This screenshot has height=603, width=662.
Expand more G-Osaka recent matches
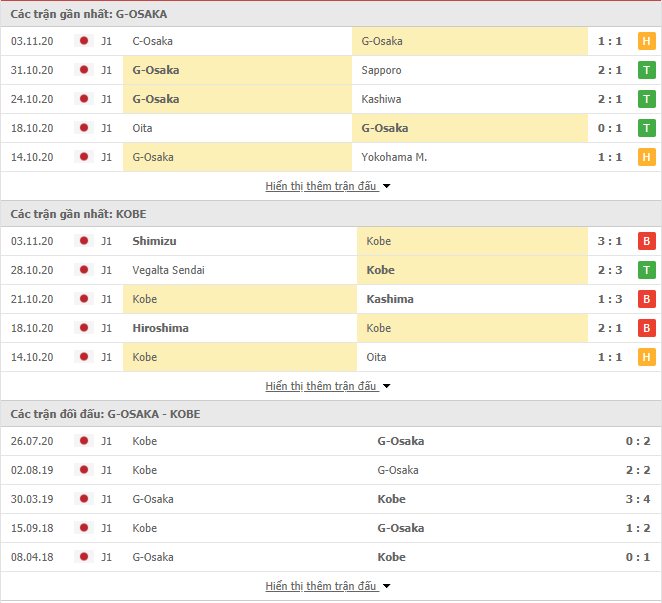coord(328,186)
